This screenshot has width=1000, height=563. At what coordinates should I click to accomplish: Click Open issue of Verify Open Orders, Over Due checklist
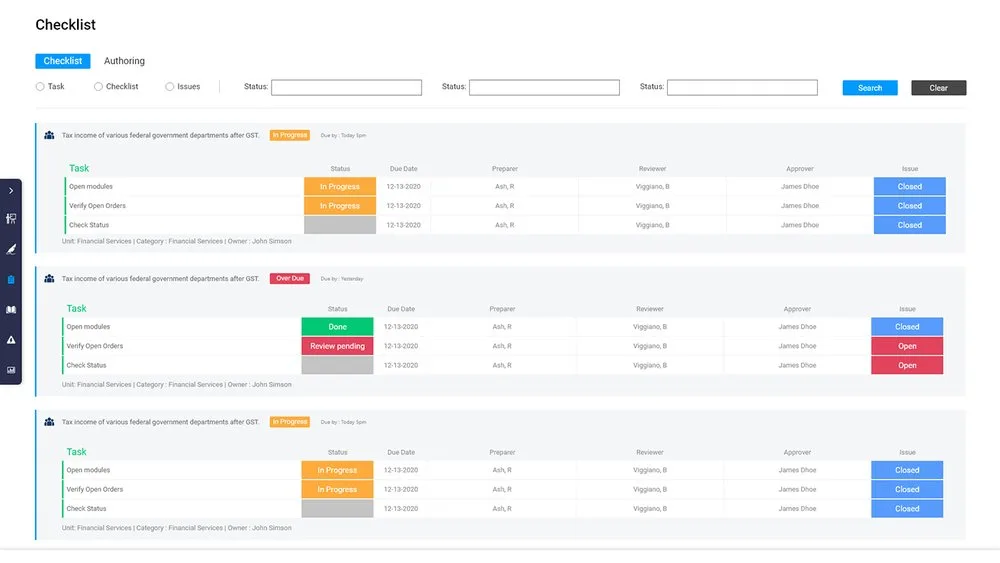click(907, 346)
